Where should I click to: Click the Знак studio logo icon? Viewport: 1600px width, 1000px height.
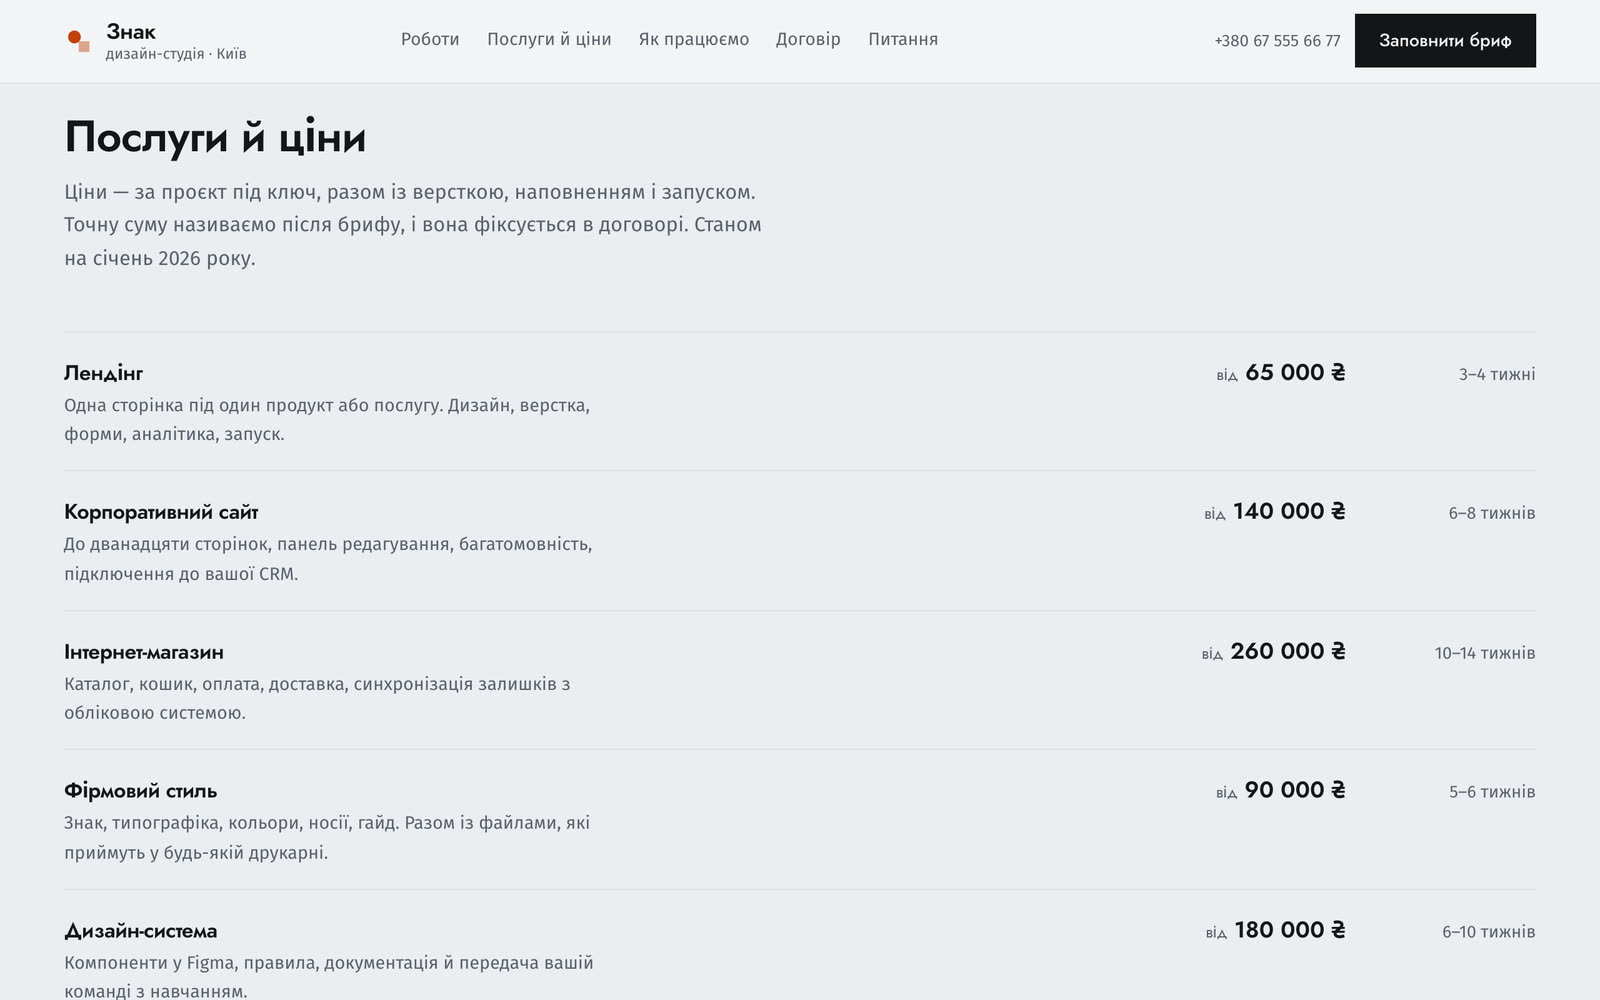point(79,41)
